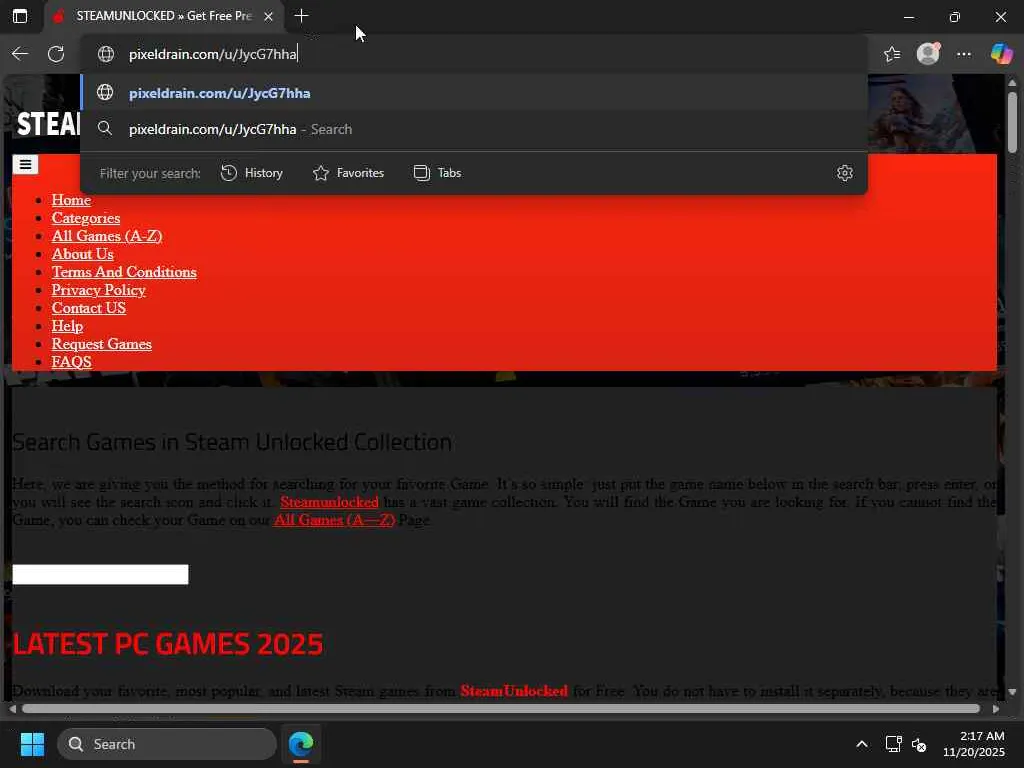This screenshot has height=768, width=1024.
Task: Click the vertical scrollbar down arrow
Action: coord(1012,692)
